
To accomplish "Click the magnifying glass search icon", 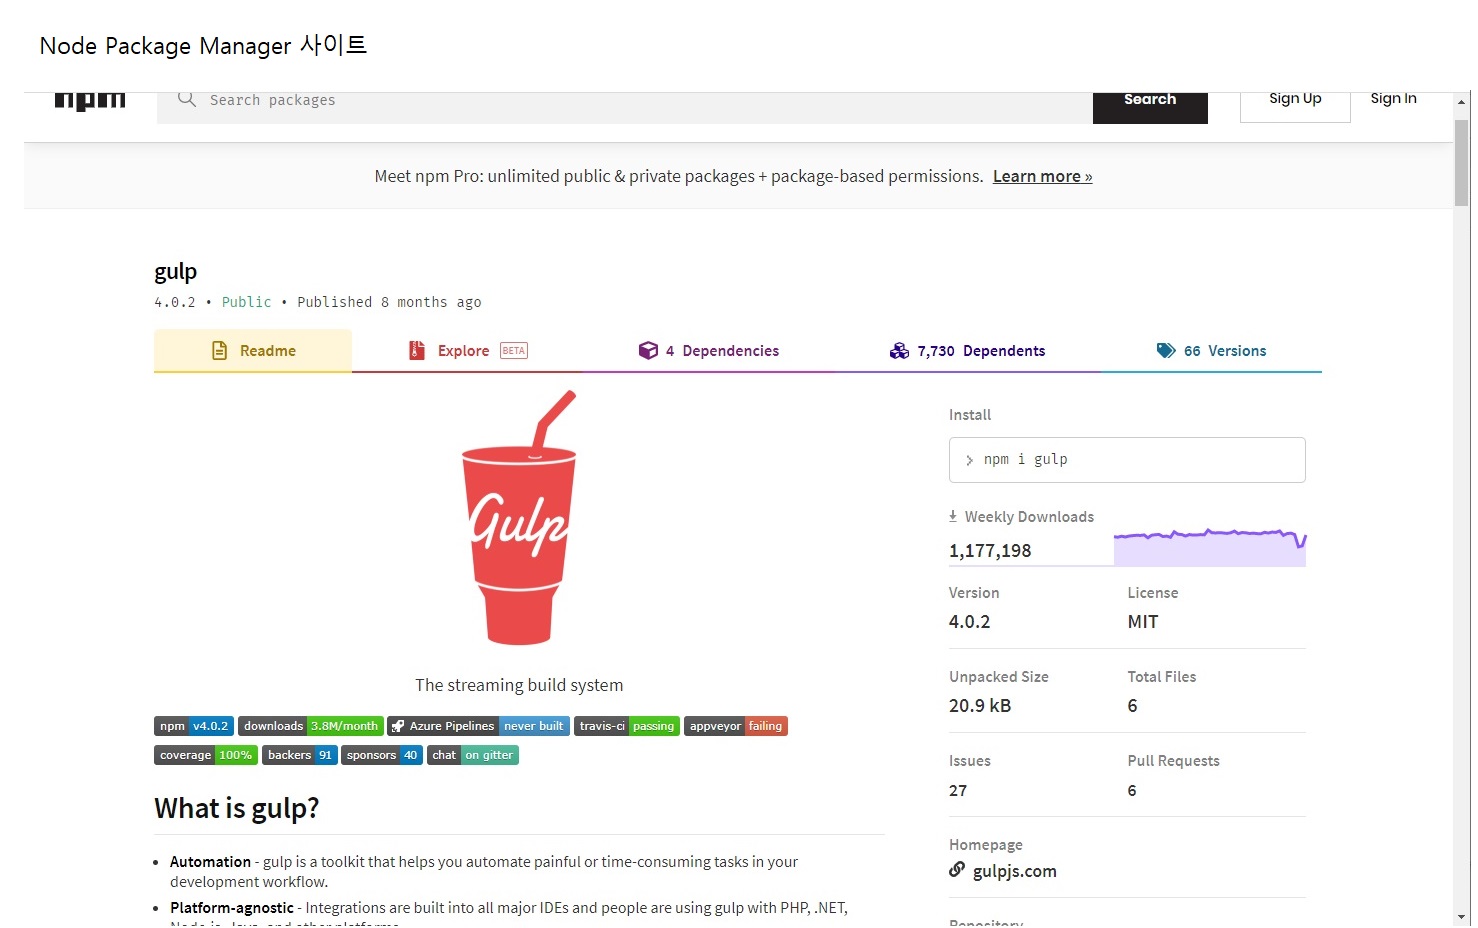I will point(186,99).
